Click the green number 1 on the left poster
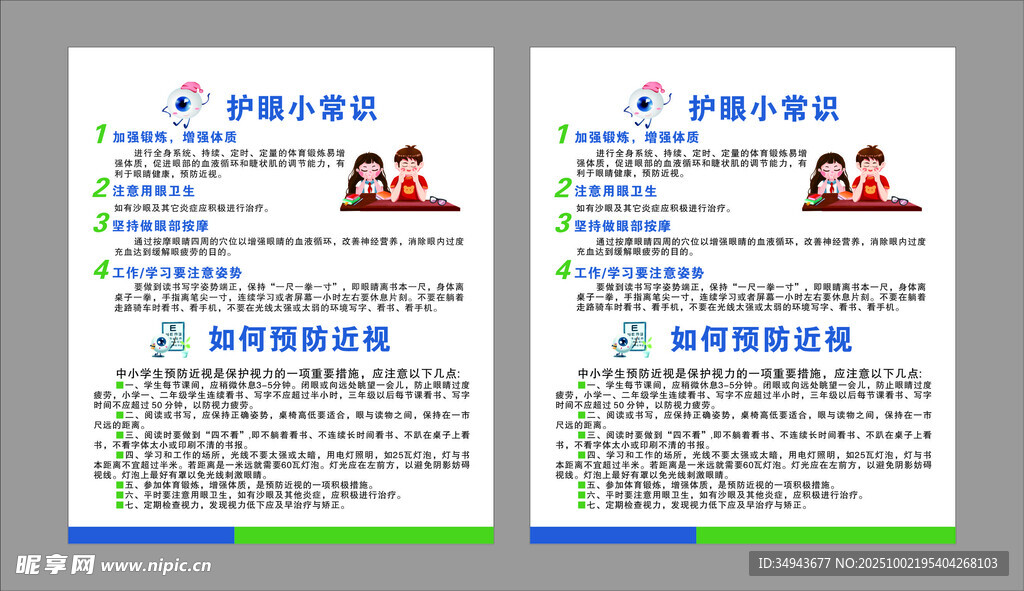Viewport: 1024px width, 591px height. [100, 135]
